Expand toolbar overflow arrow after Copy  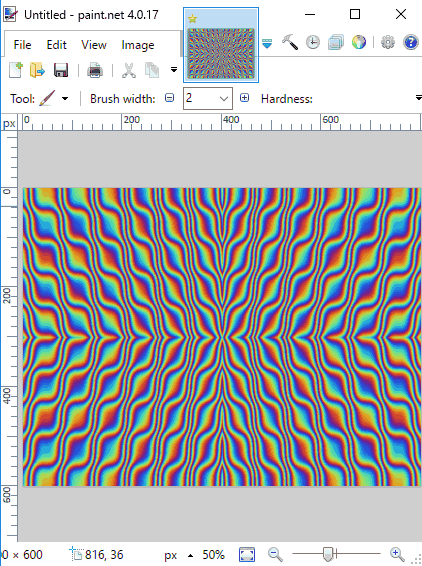[x=174, y=70]
